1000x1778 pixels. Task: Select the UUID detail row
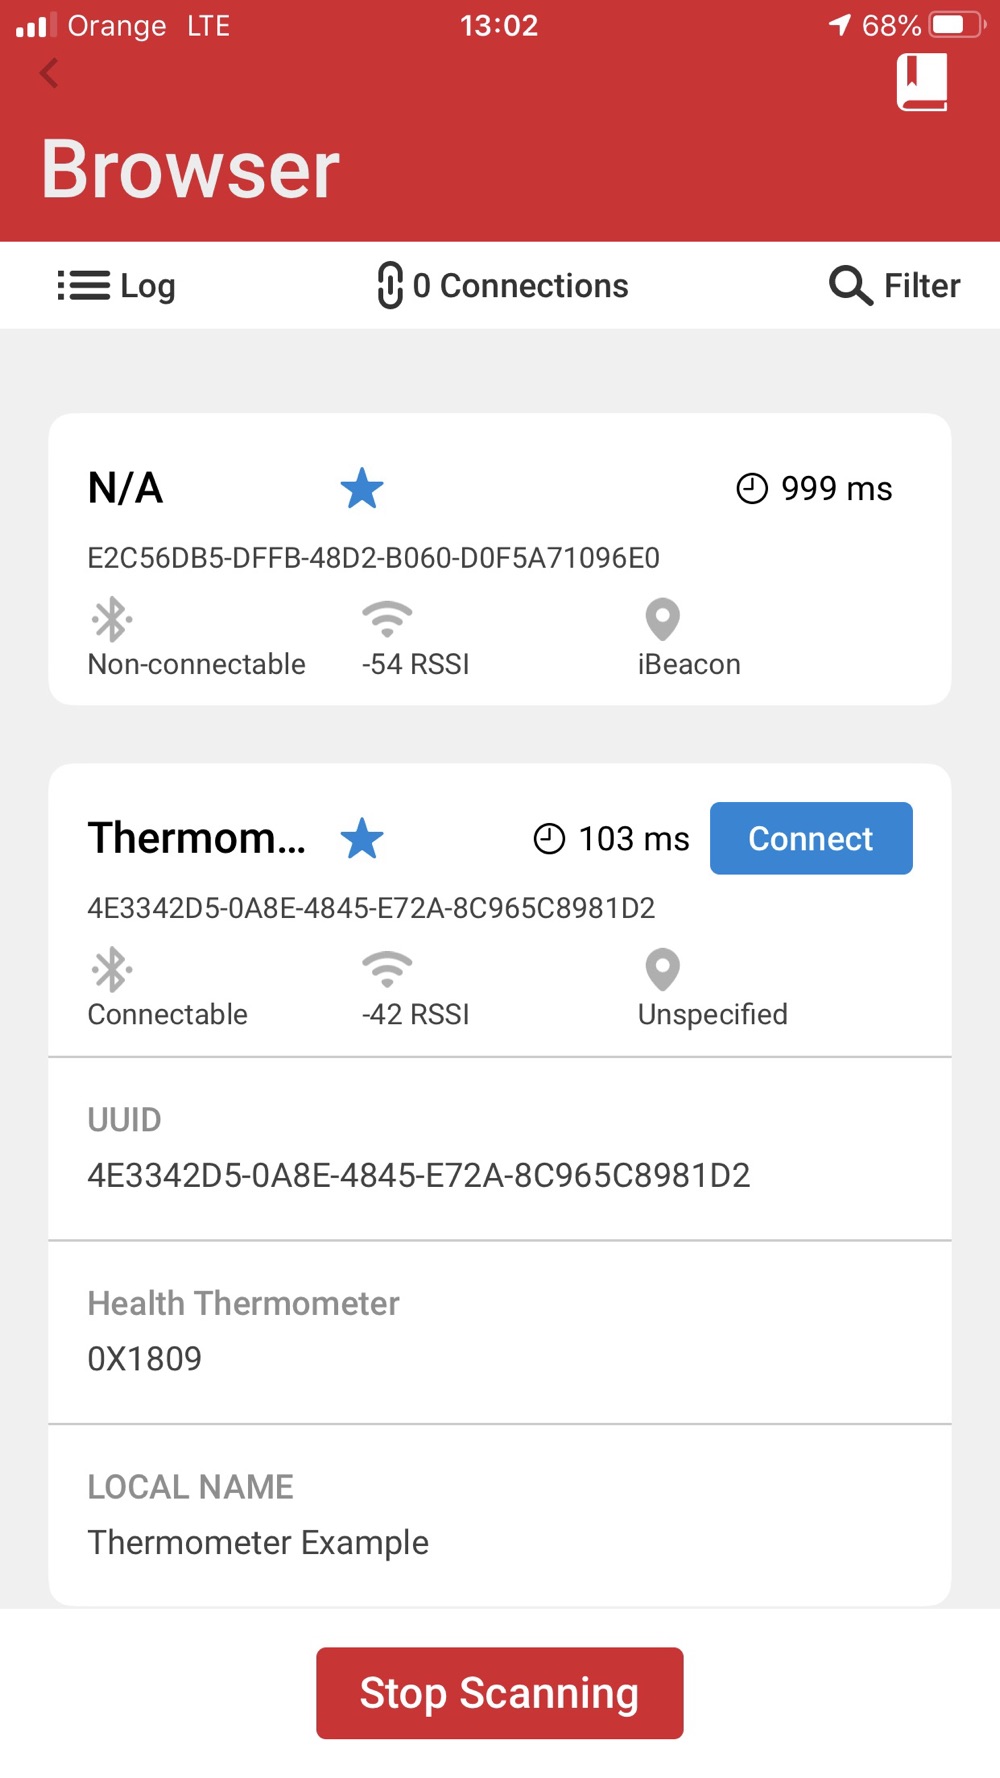500,1148
